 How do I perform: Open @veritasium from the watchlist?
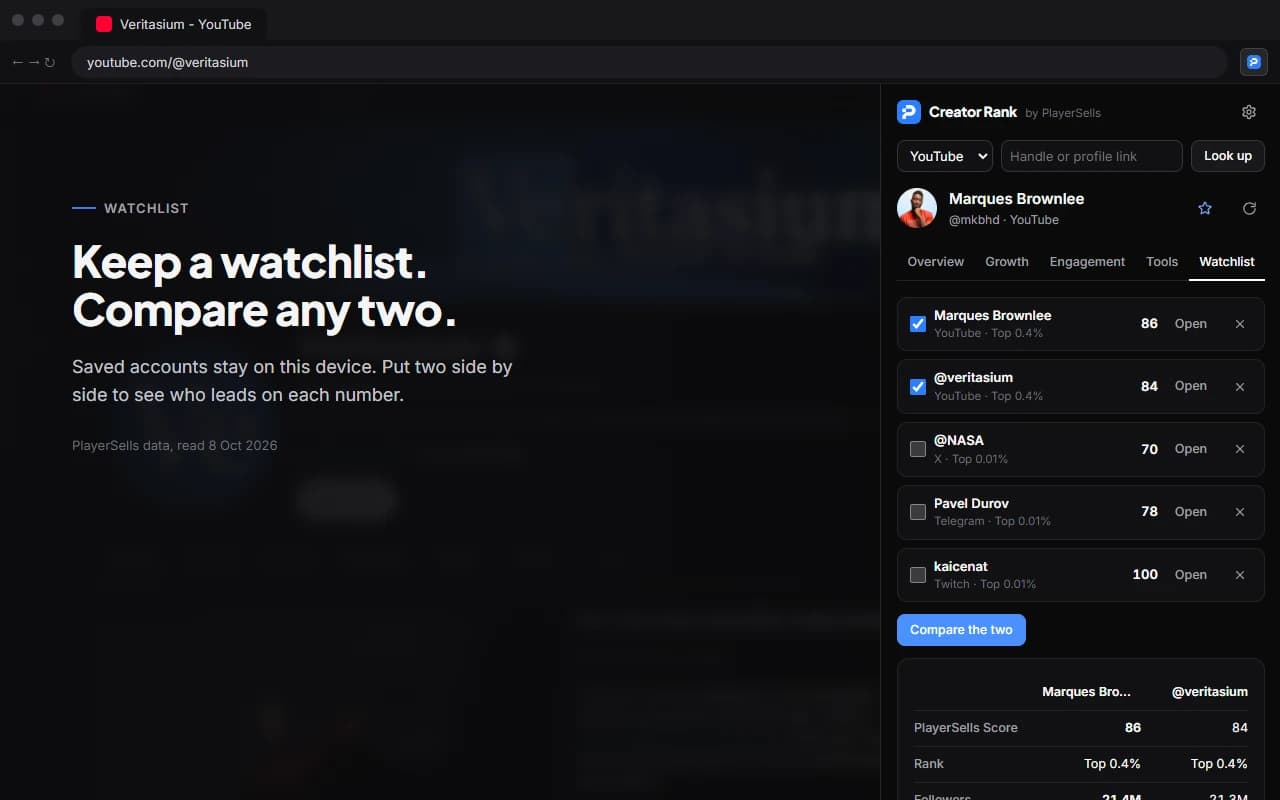tap(1191, 386)
